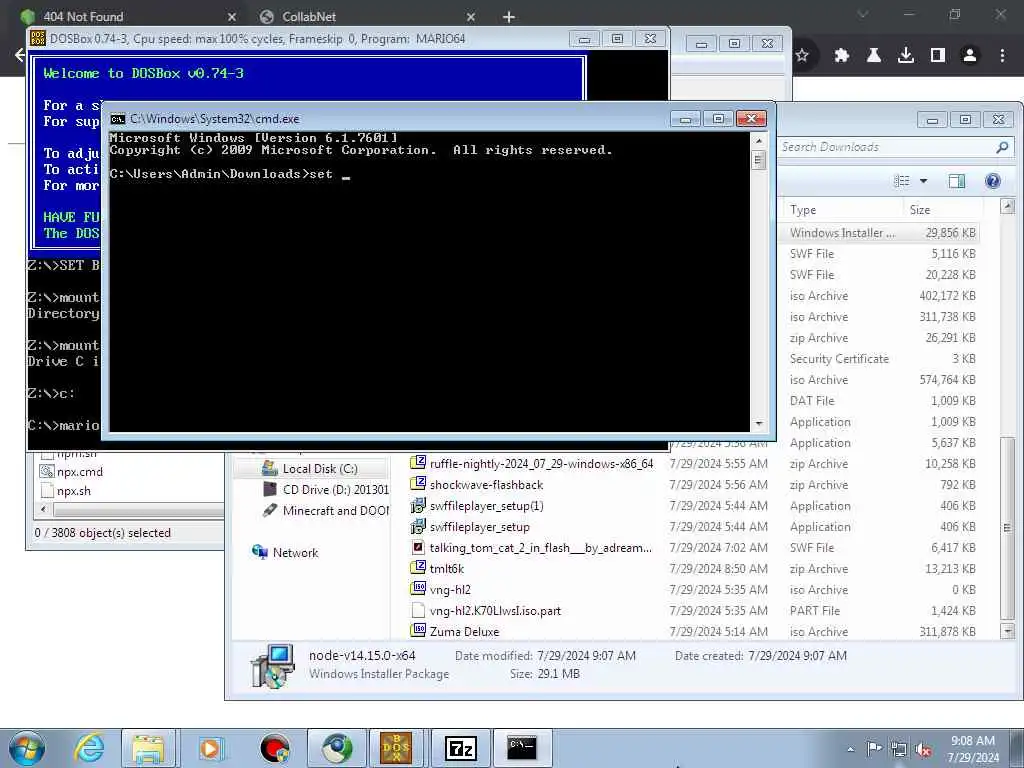Screen dimensions: 1024x768
Task: Open Windows Explorer from the taskbar
Action: click(149, 748)
